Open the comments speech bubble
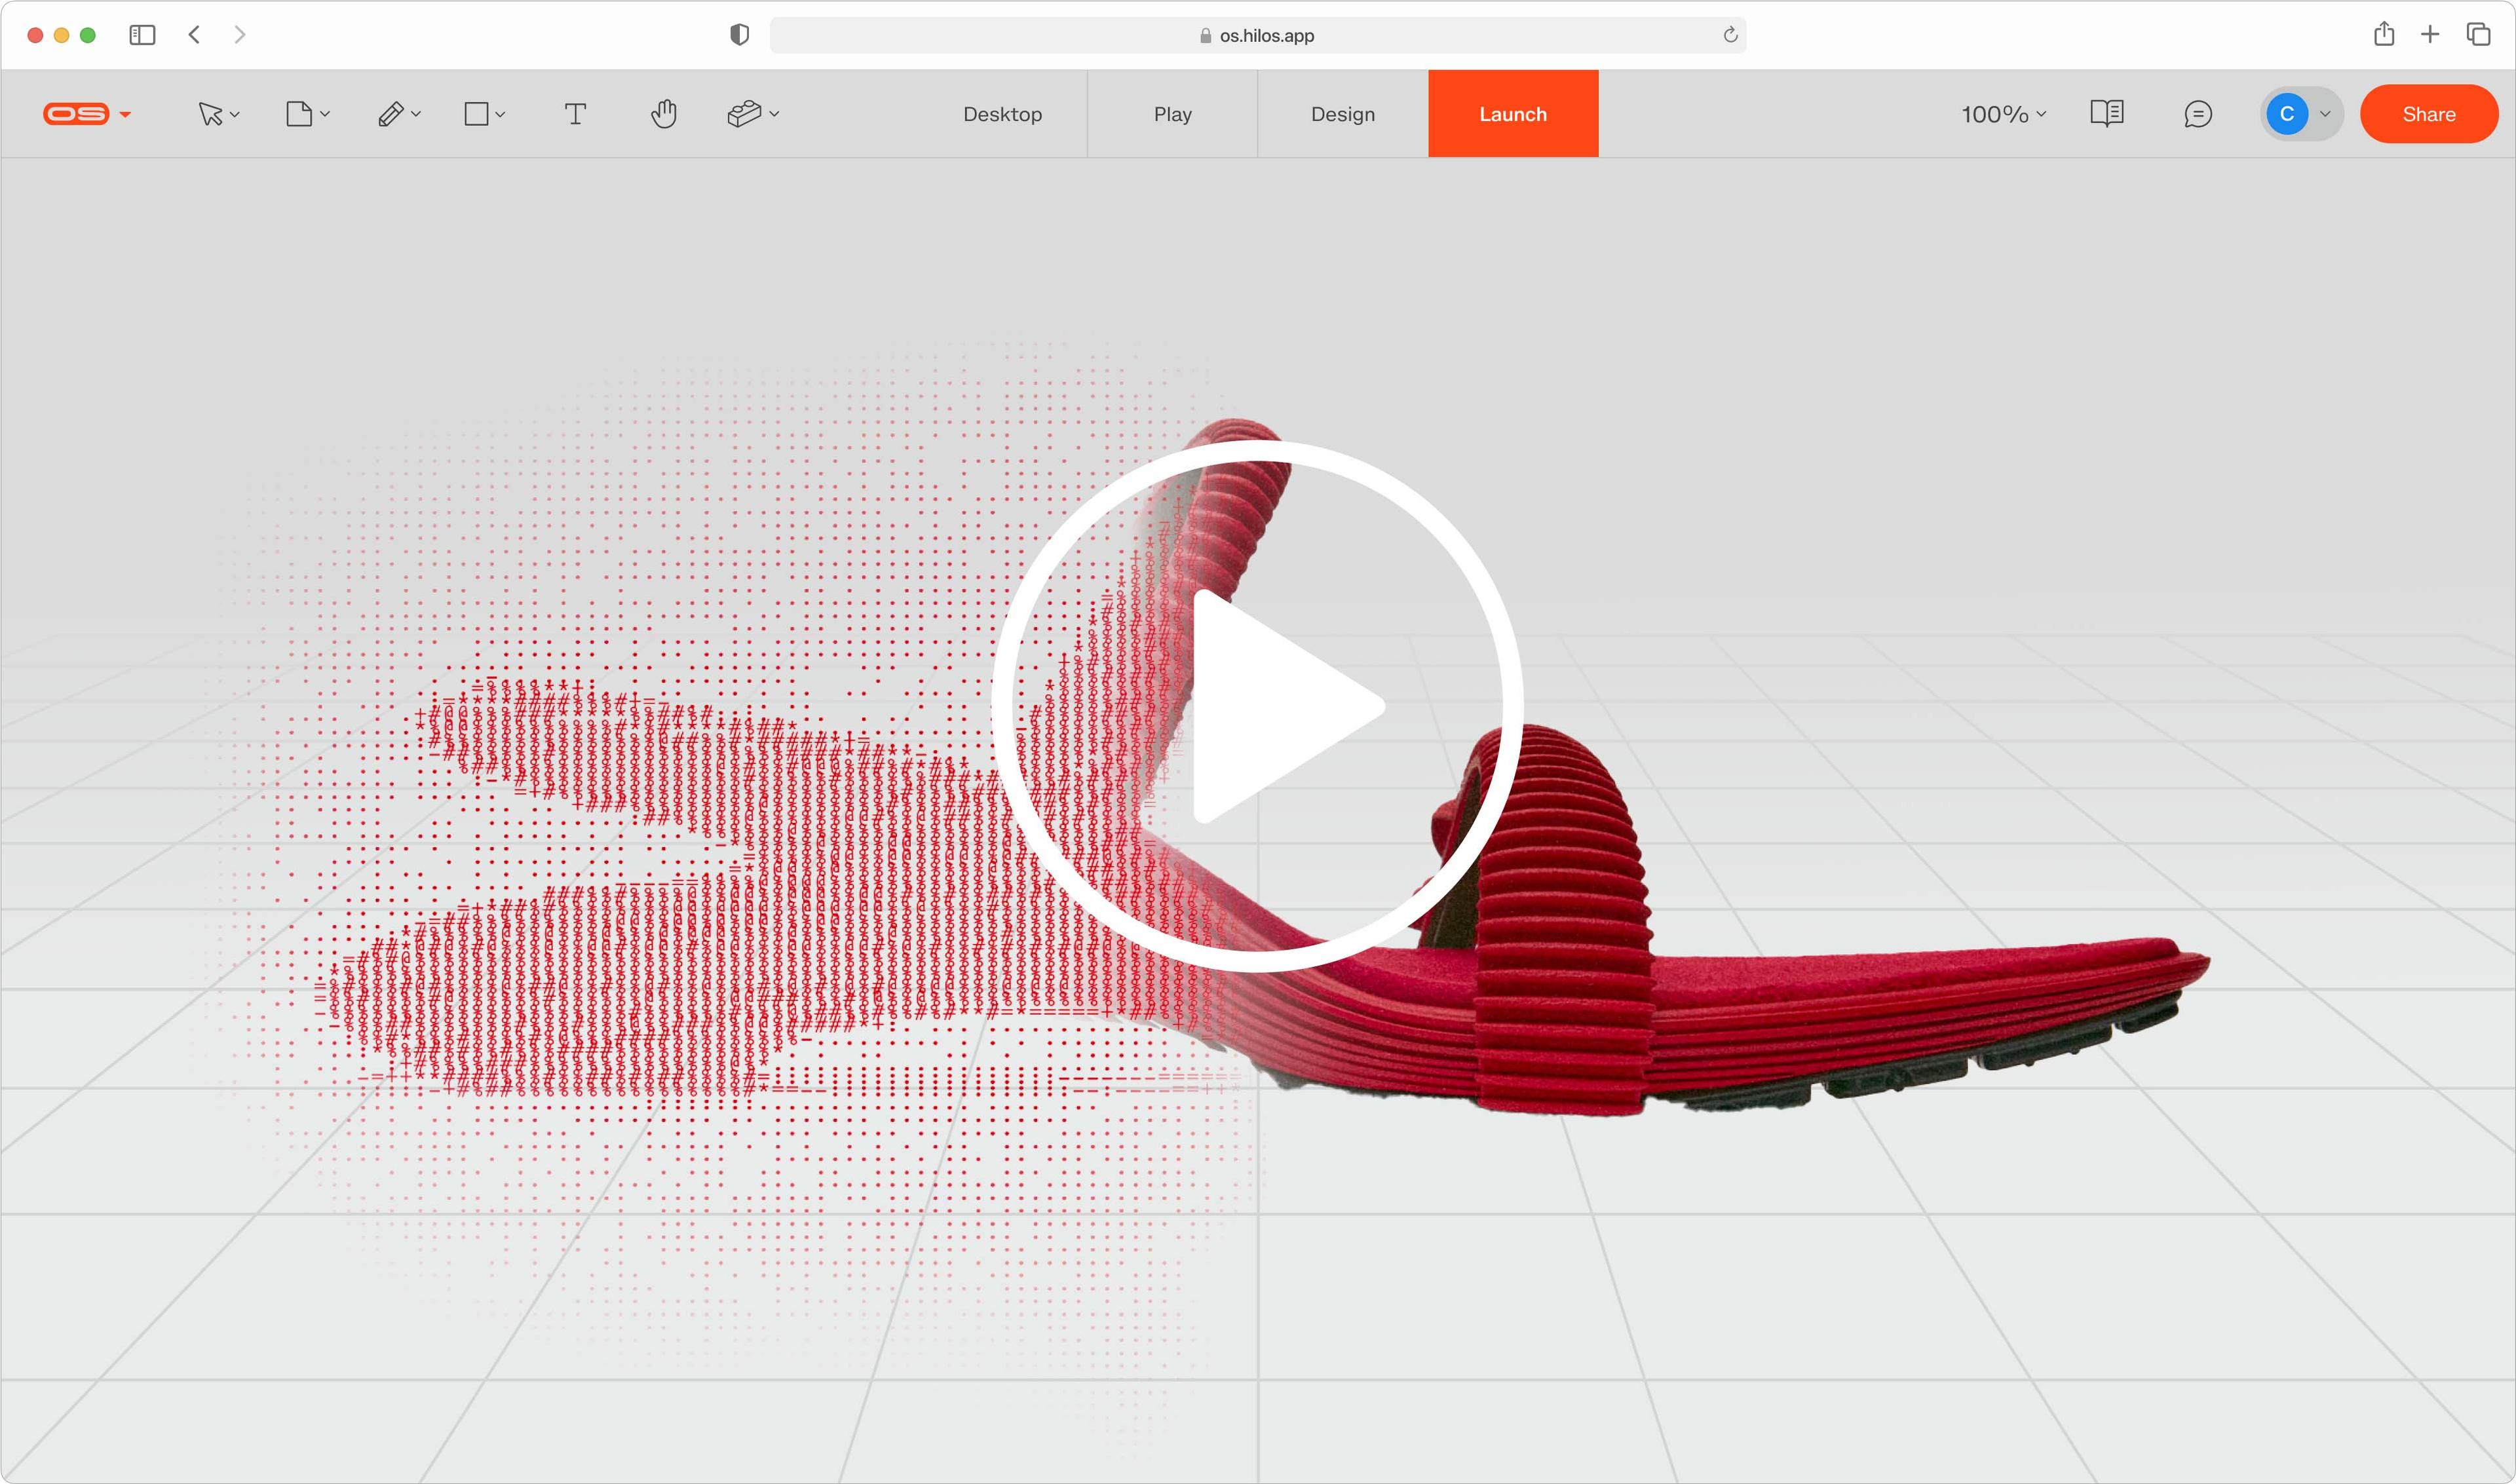 click(2198, 114)
